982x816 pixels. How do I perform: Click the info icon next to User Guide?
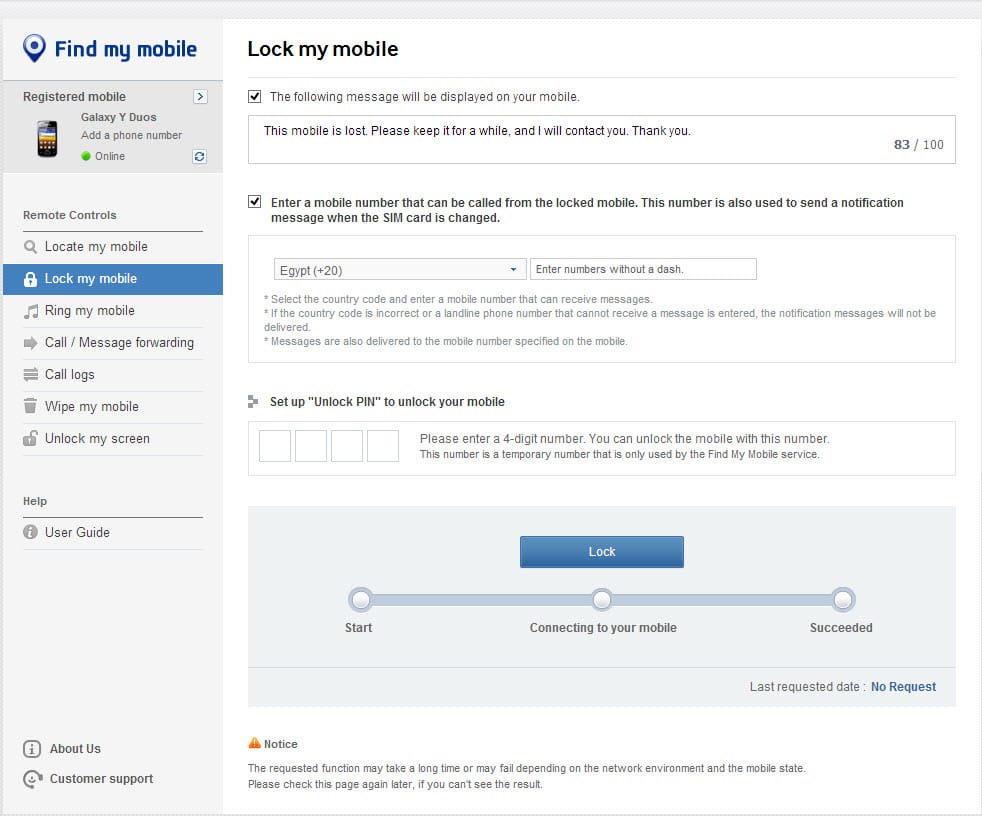point(31,533)
